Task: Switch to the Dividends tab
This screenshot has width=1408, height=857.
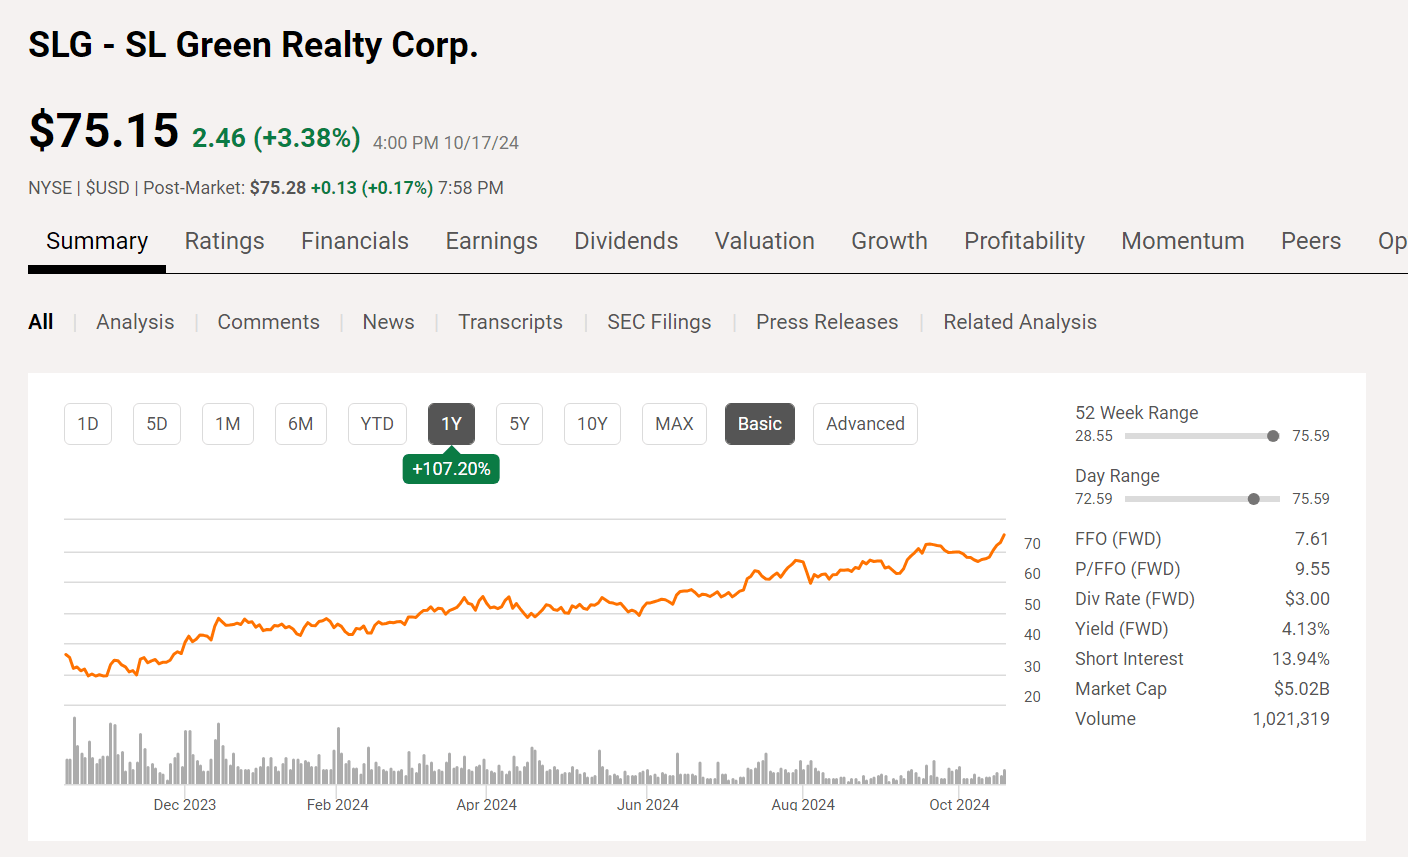Action: 626,241
